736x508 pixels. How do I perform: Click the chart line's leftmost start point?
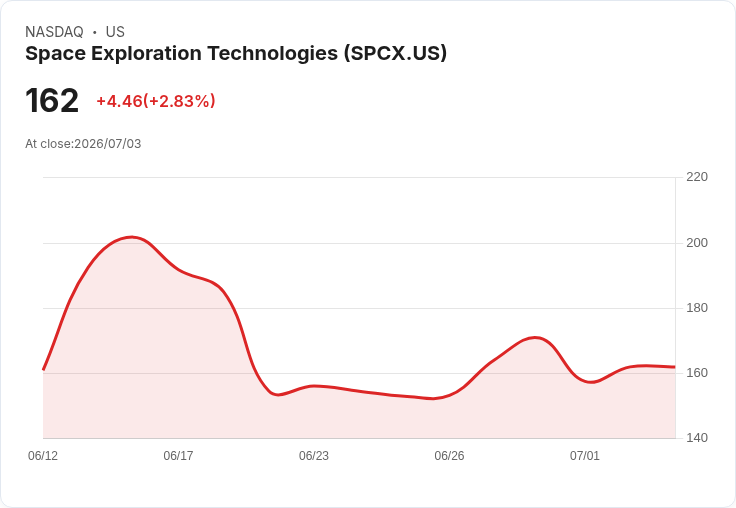point(43,370)
